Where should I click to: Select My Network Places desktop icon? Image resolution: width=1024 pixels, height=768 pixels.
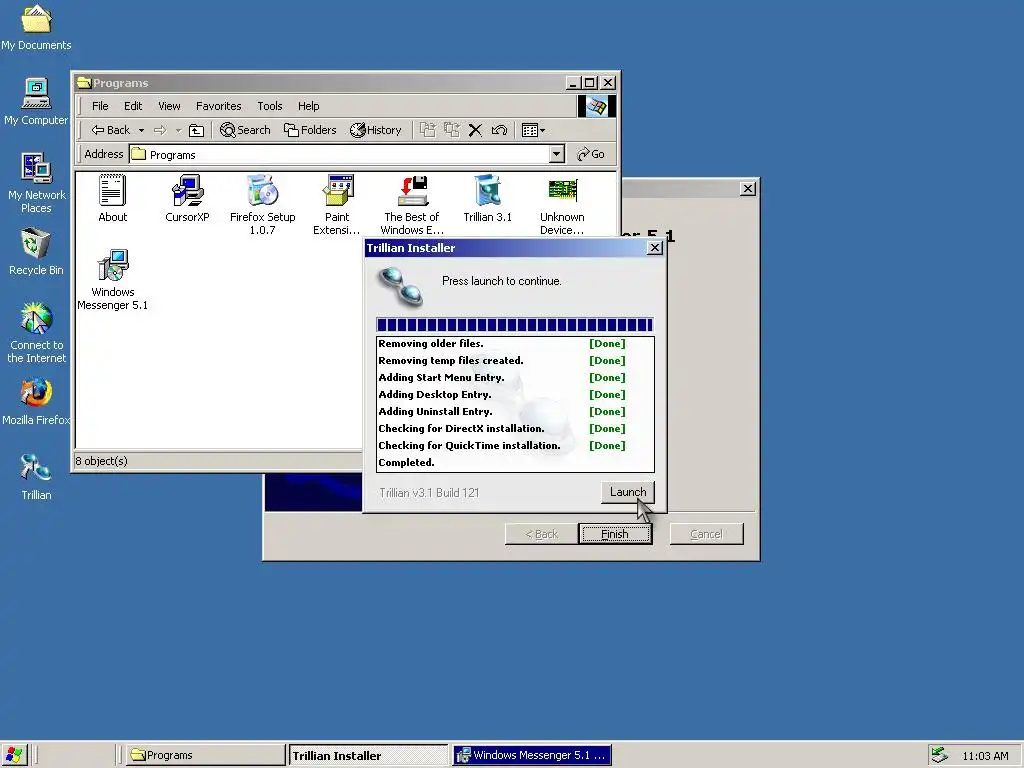(x=36, y=183)
